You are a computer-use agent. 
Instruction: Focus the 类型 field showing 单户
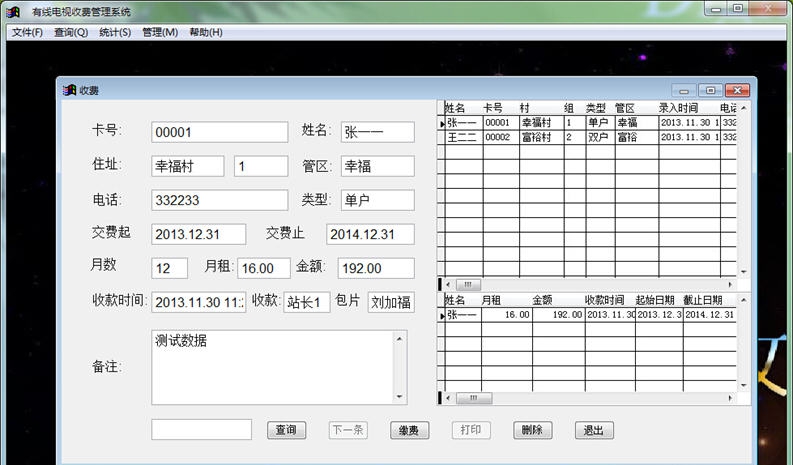click(x=377, y=200)
